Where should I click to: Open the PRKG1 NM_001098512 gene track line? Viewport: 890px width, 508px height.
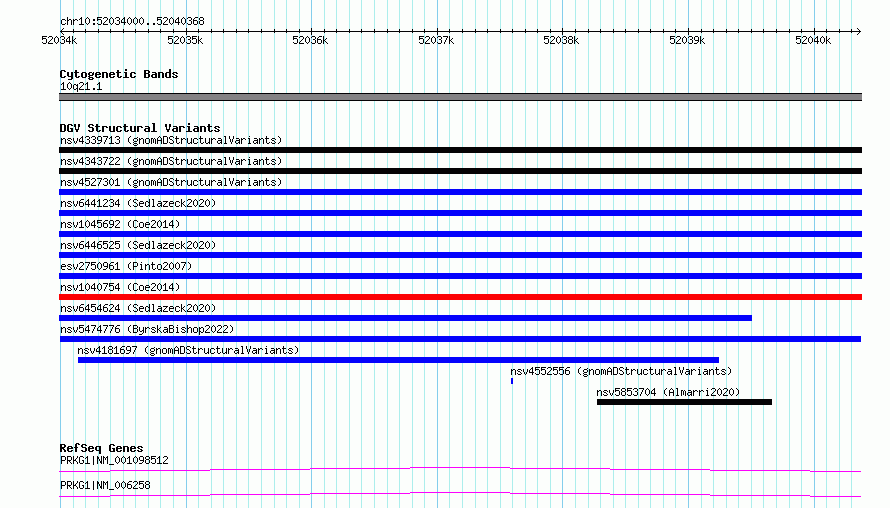pos(460,469)
